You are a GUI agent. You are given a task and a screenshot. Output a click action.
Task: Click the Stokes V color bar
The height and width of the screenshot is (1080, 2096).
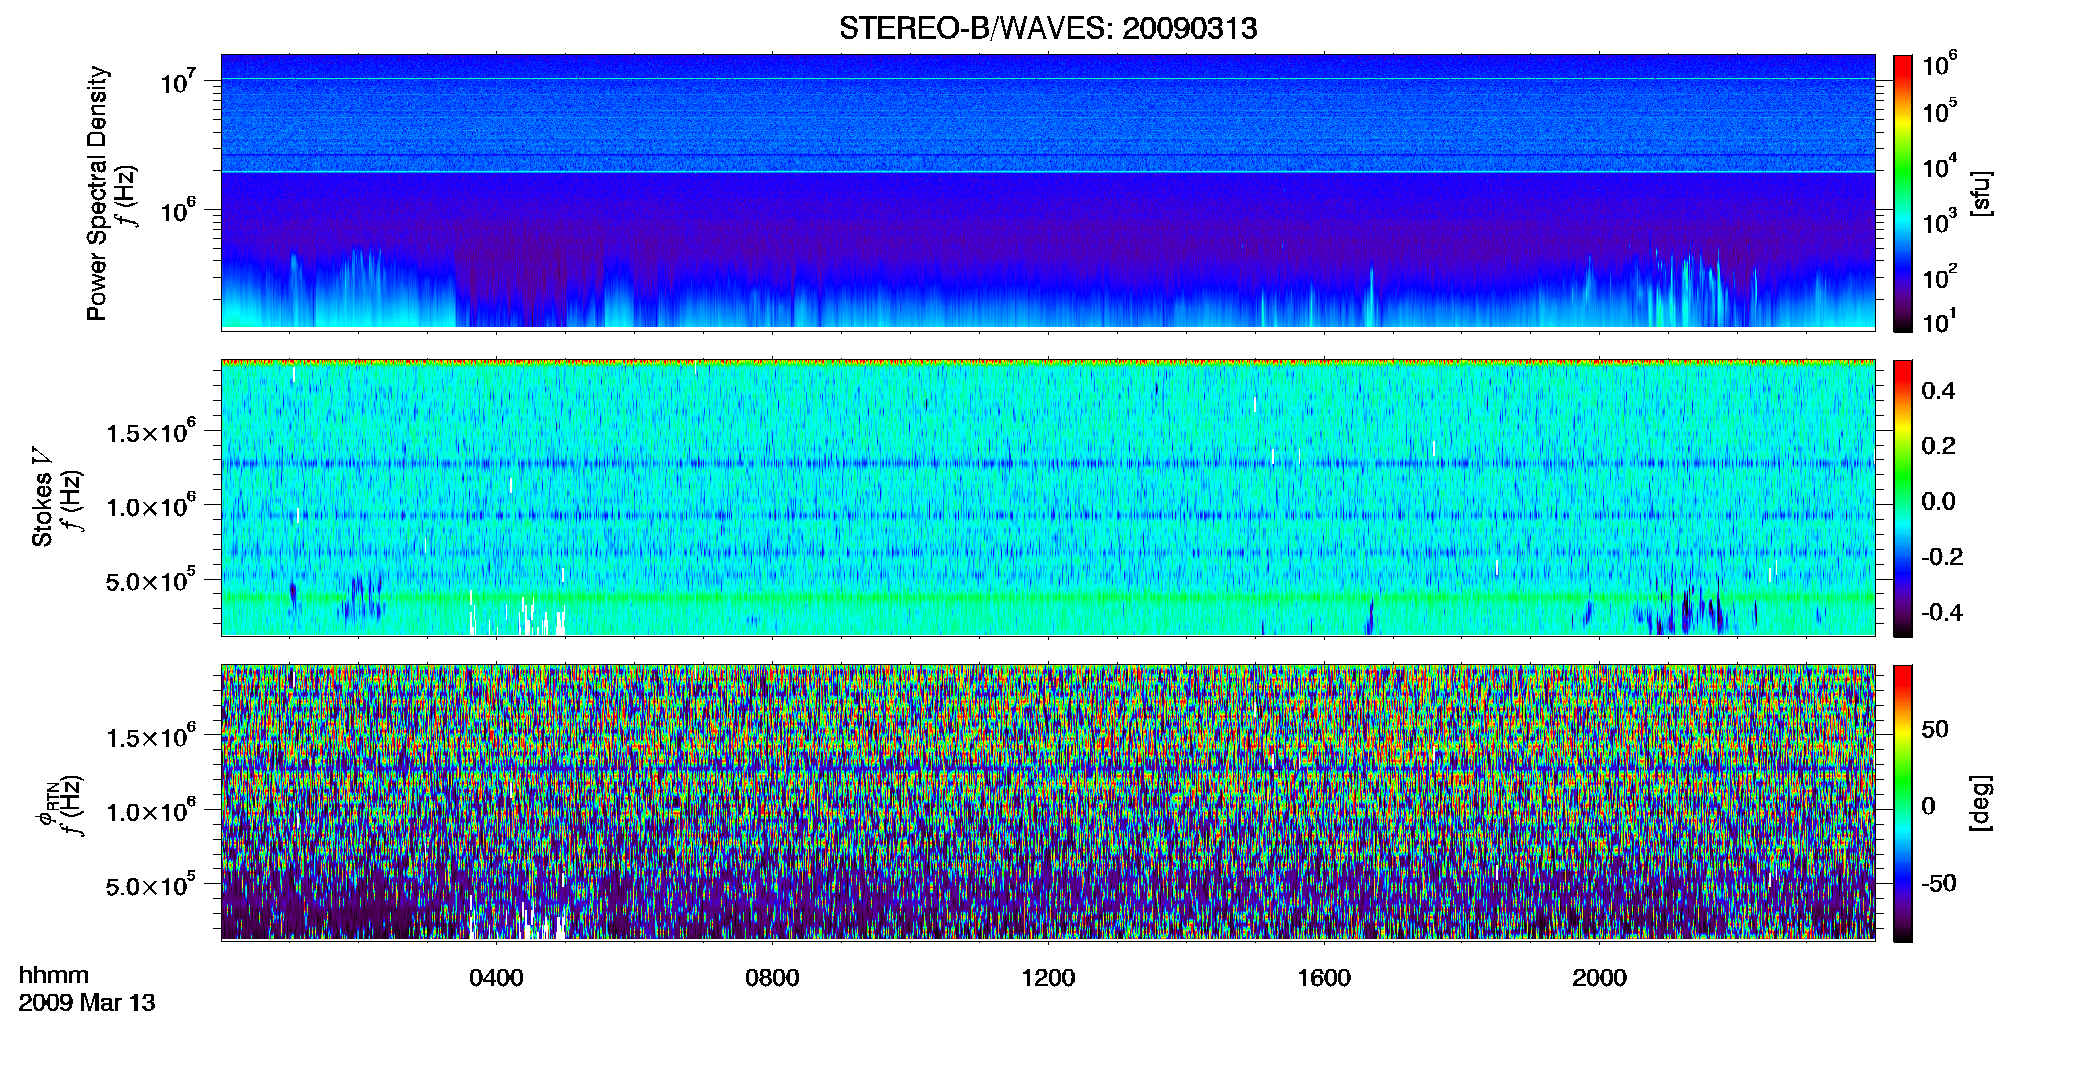point(1903,498)
